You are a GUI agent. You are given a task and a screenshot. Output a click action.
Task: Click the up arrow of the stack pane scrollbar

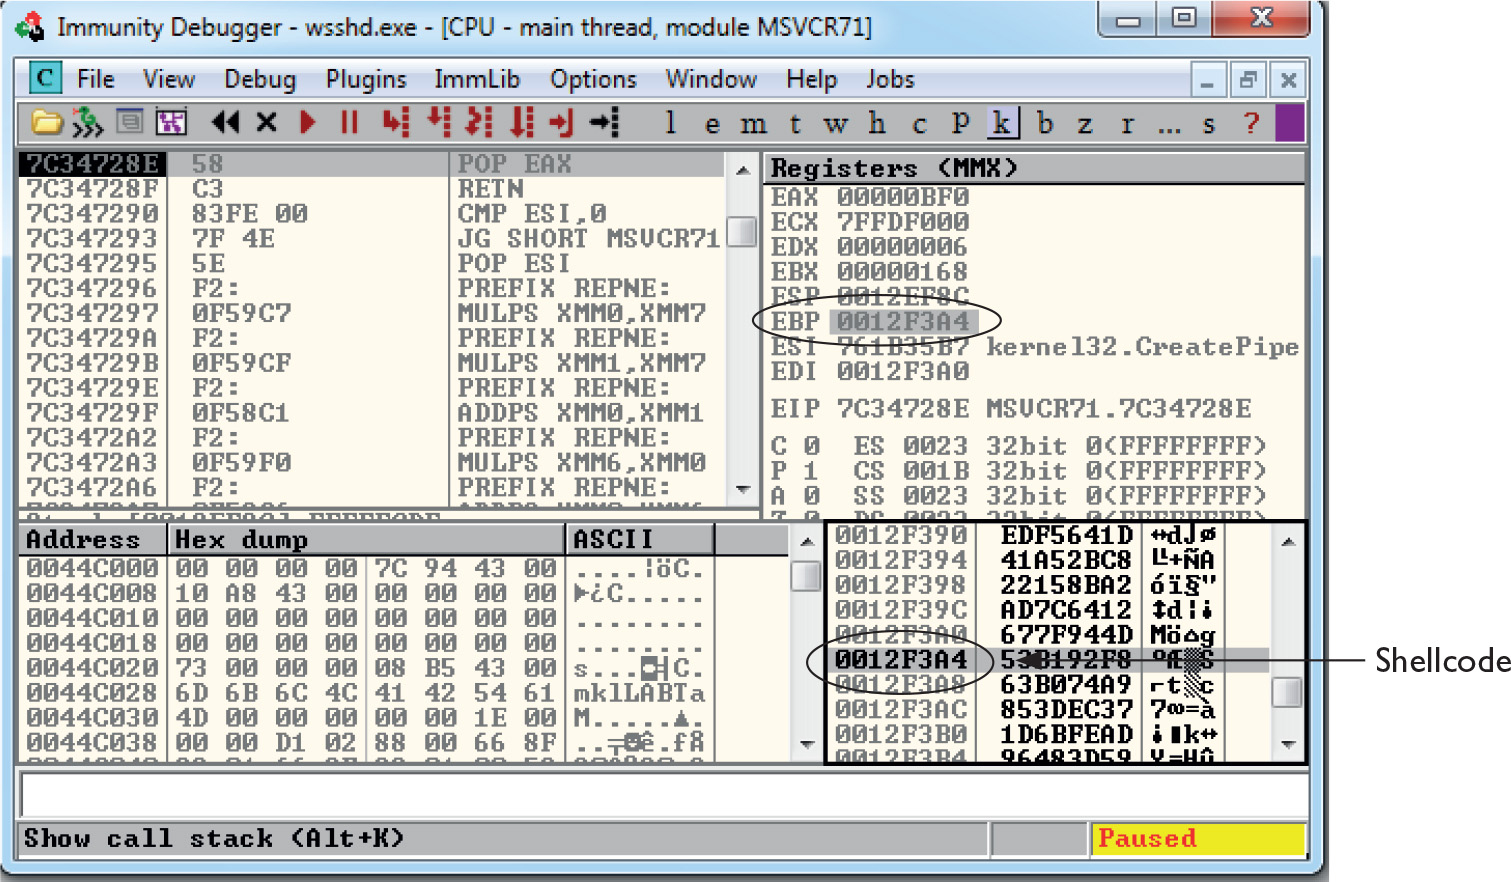(1288, 541)
